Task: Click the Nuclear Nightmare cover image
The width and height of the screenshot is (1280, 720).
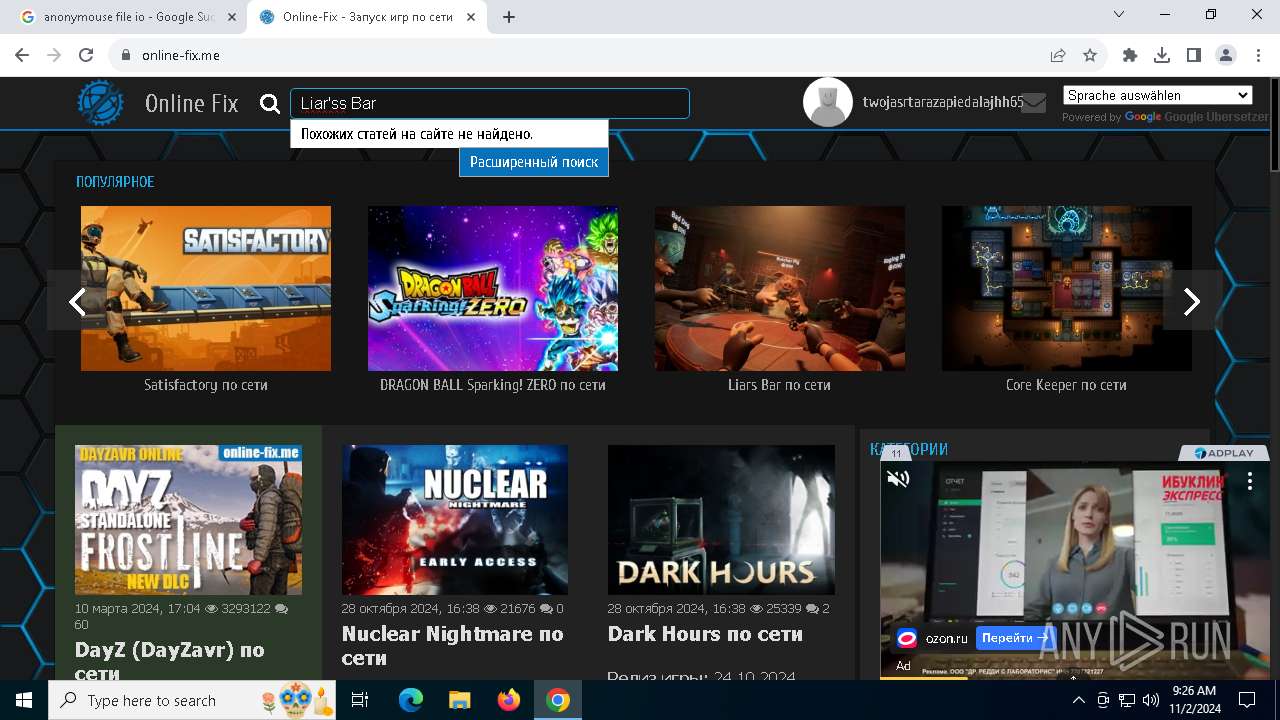Action: click(x=455, y=520)
